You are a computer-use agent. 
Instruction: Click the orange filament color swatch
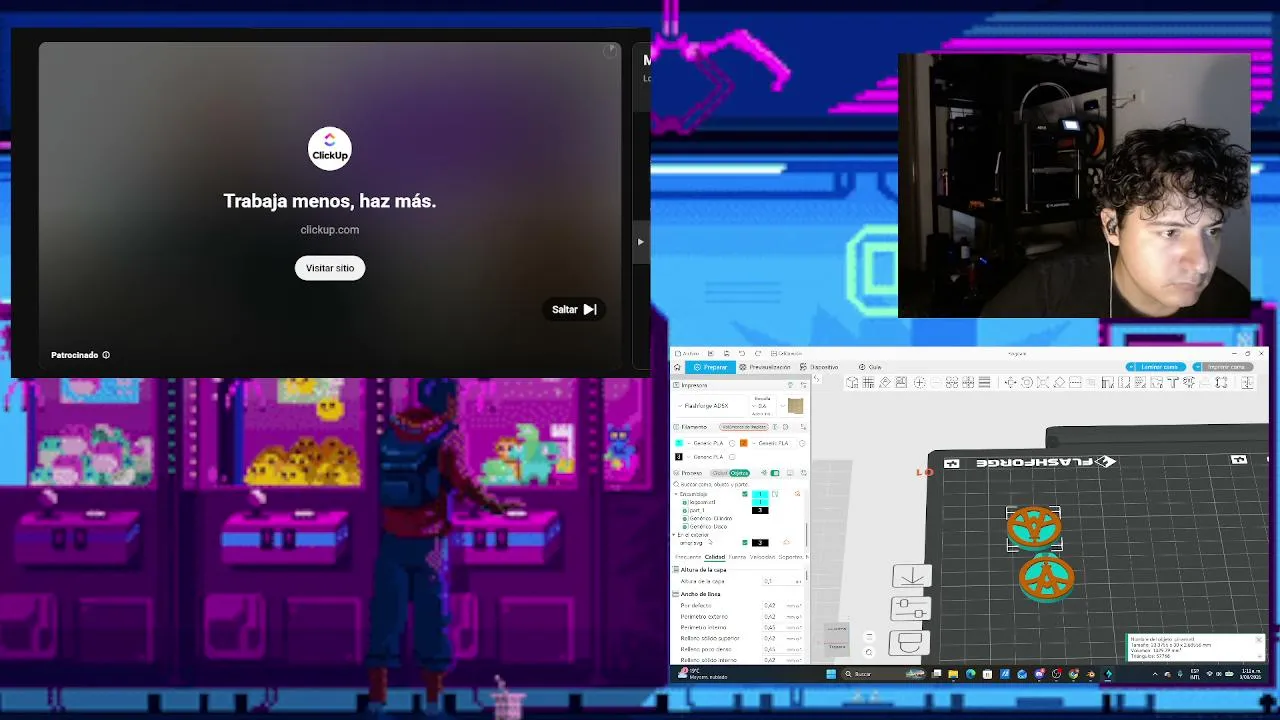pos(743,443)
